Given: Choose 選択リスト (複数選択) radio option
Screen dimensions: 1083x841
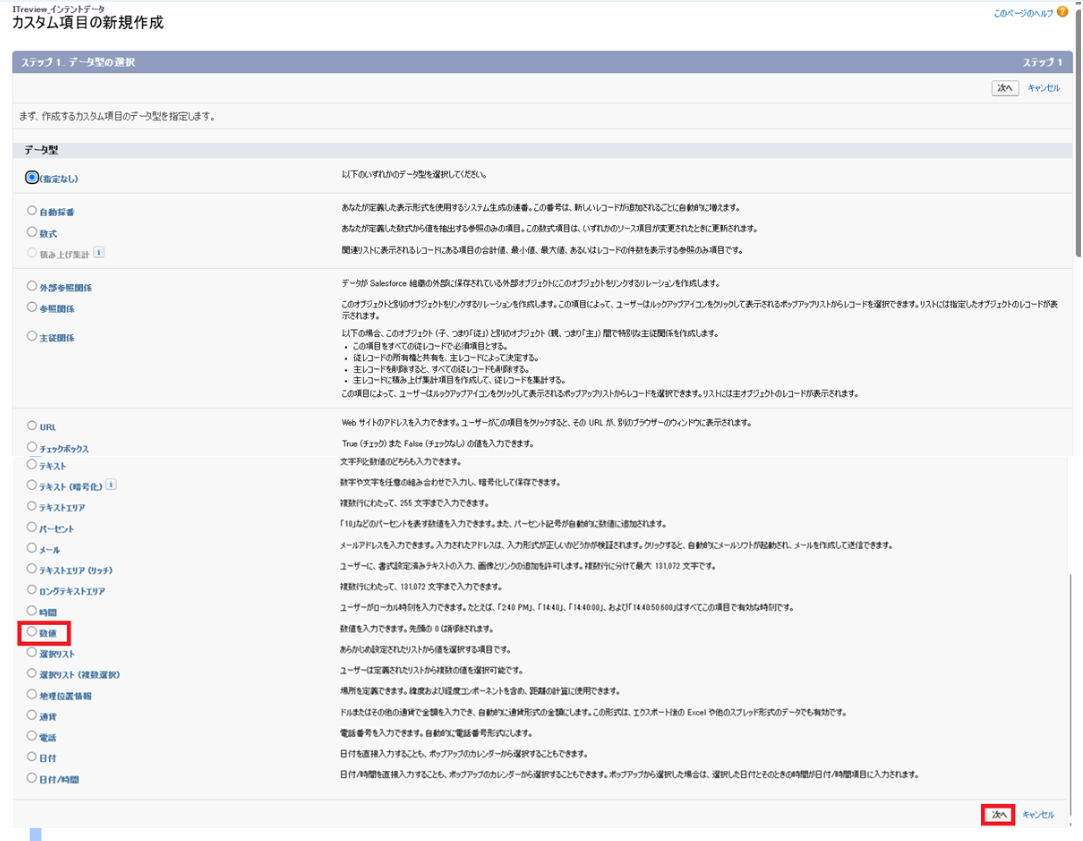Looking at the screenshot, I should pos(33,673).
